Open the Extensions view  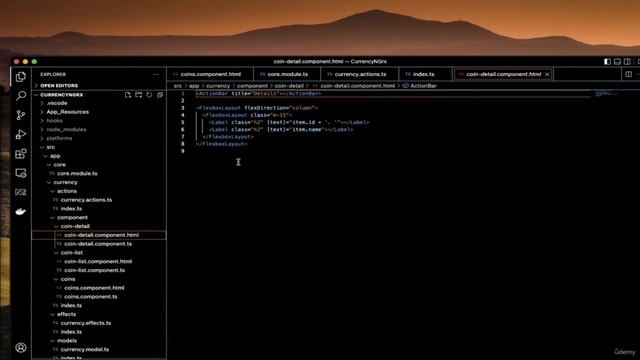click(21, 153)
